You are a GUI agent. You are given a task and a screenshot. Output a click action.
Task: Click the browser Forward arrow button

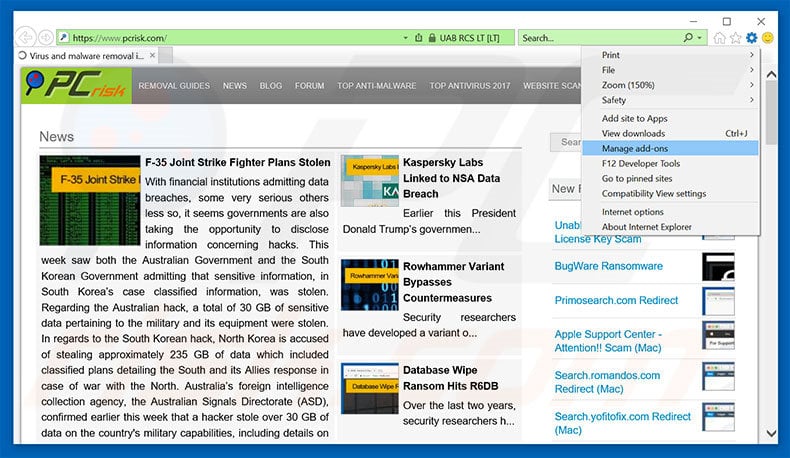tap(46, 37)
